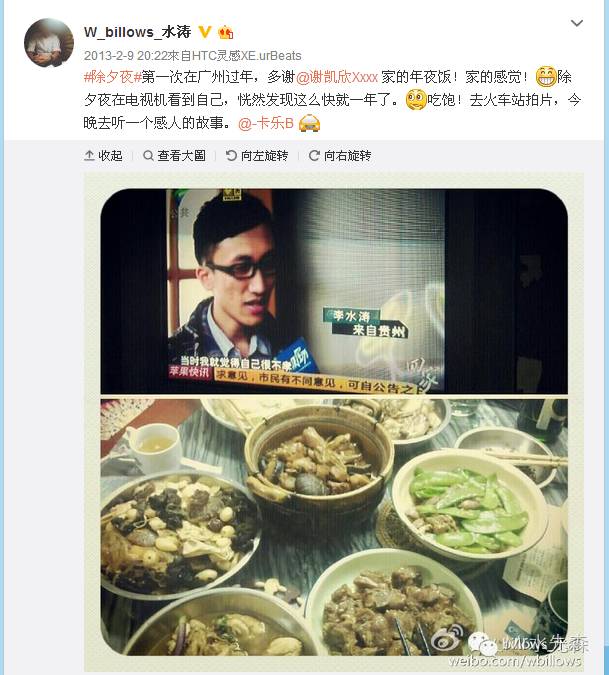Rotate the image right with 向右旋转

pos(340,155)
